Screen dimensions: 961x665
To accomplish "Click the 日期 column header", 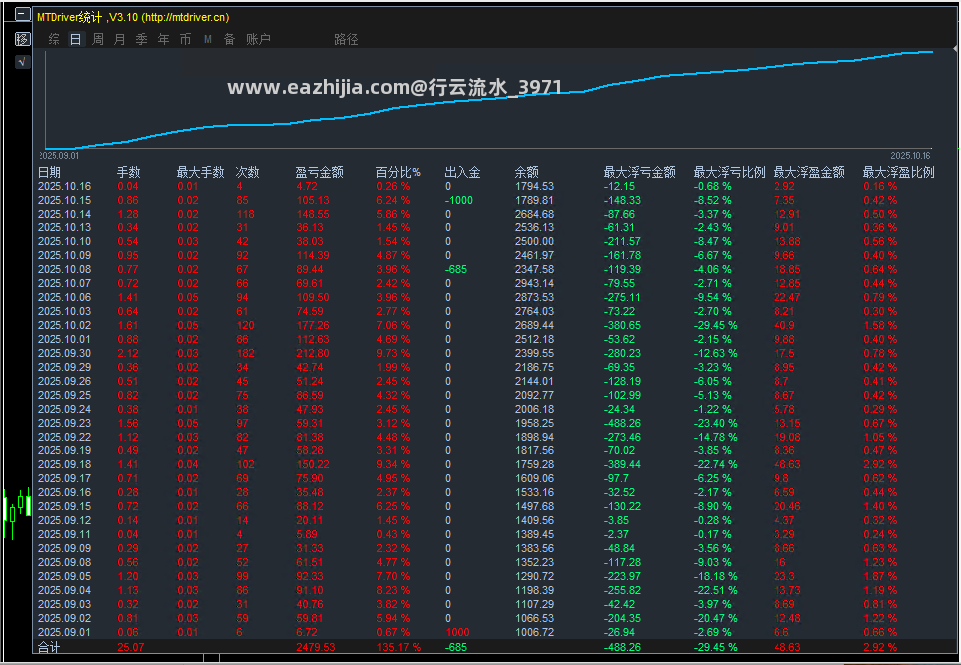I will coord(50,172).
